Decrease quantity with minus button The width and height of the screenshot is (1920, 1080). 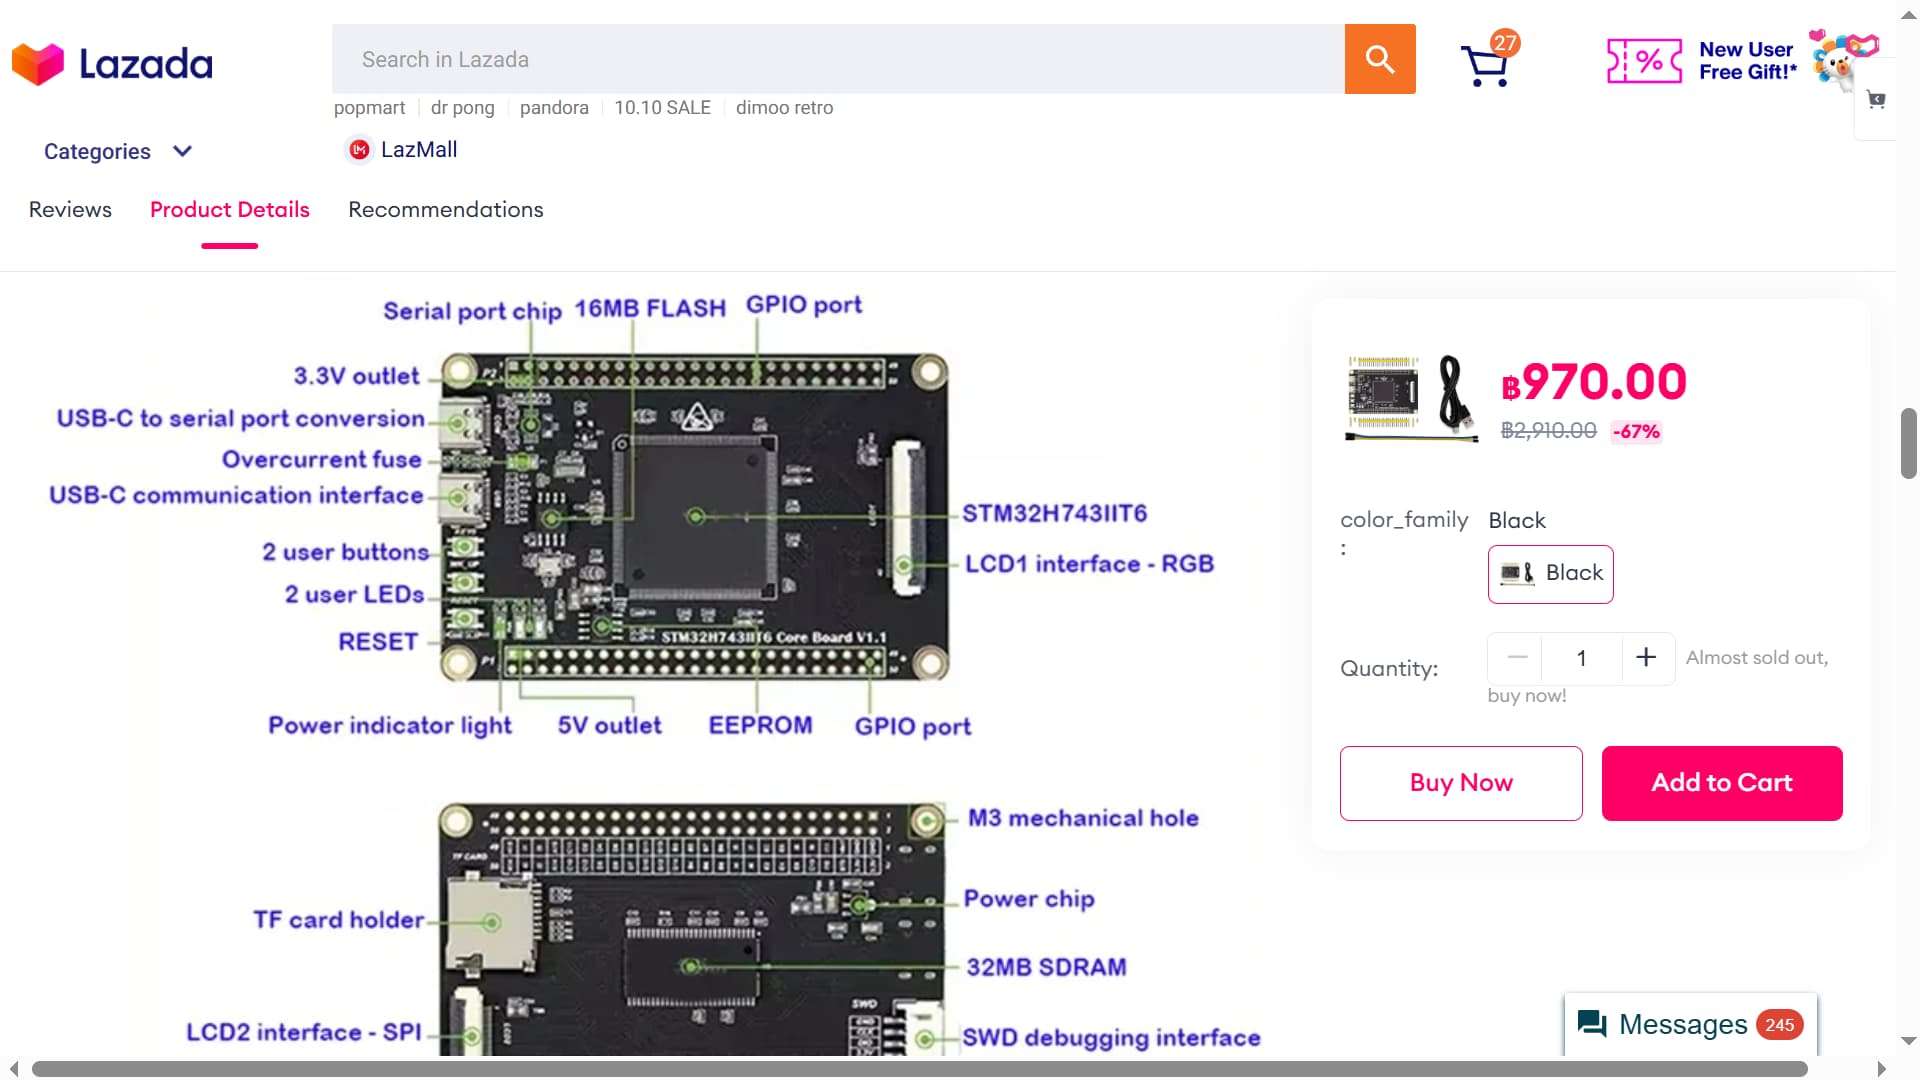coord(1516,658)
